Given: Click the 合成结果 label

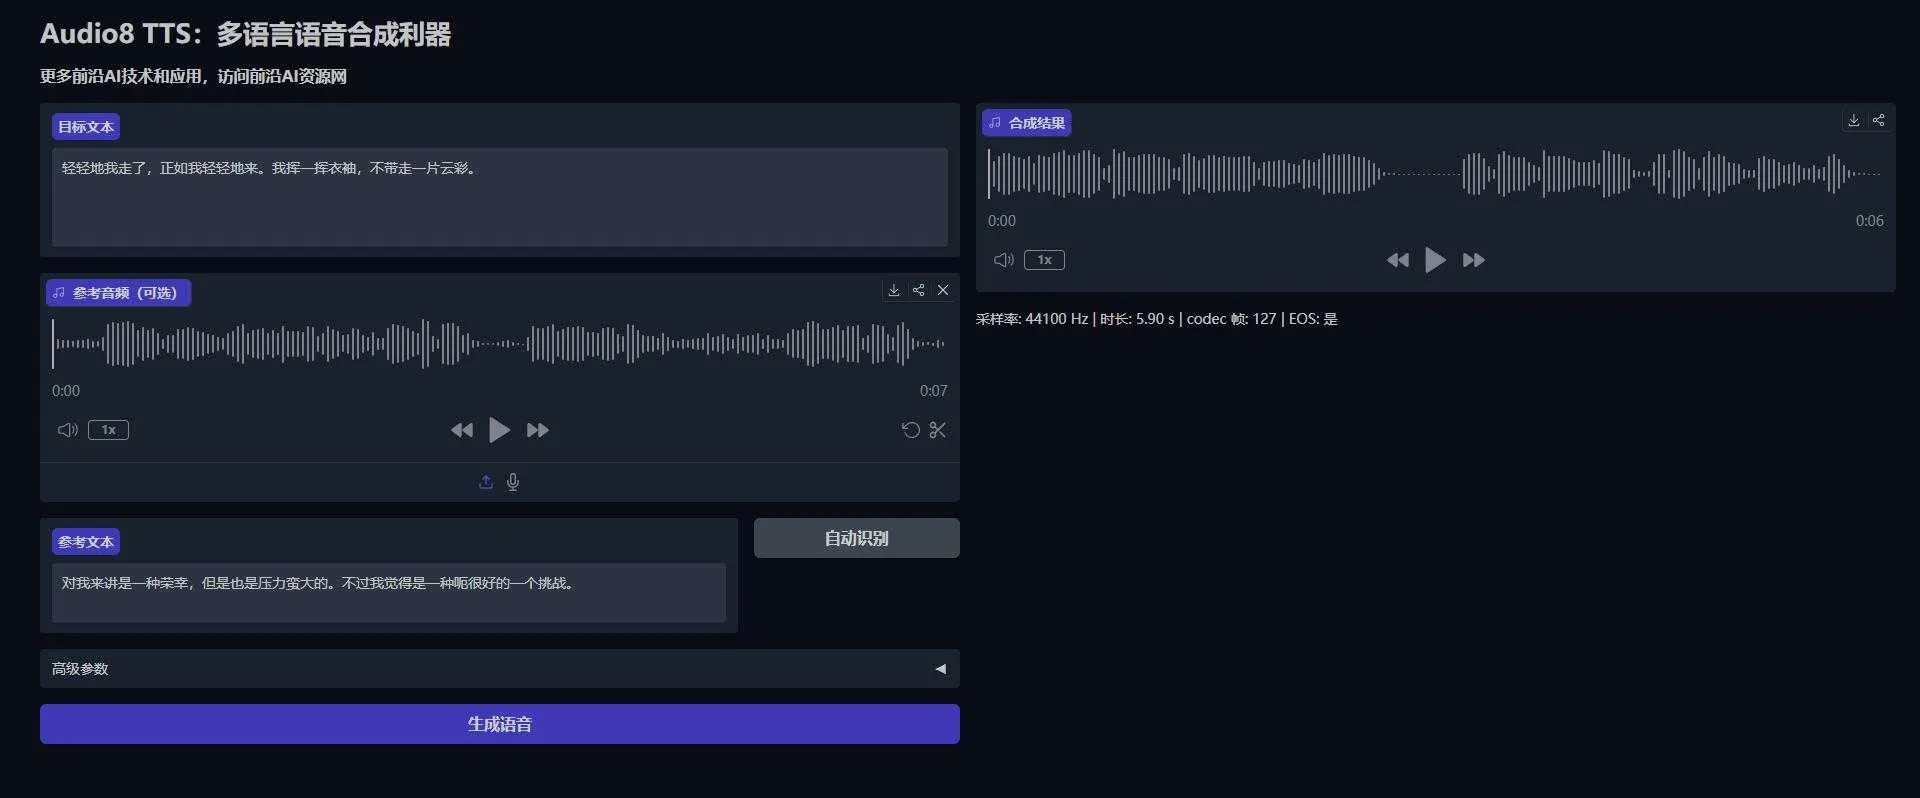Looking at the screenshot, I should (x=1027, y=123).
